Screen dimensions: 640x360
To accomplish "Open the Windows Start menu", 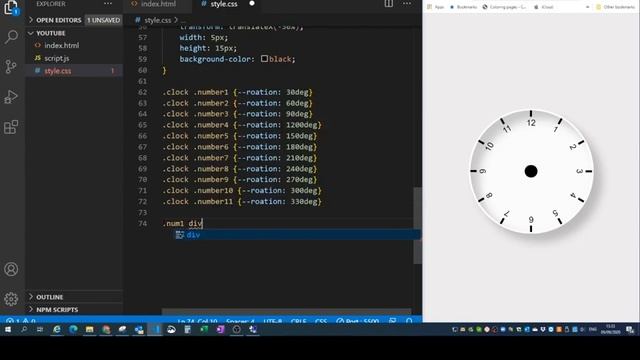I will (8, 329).
